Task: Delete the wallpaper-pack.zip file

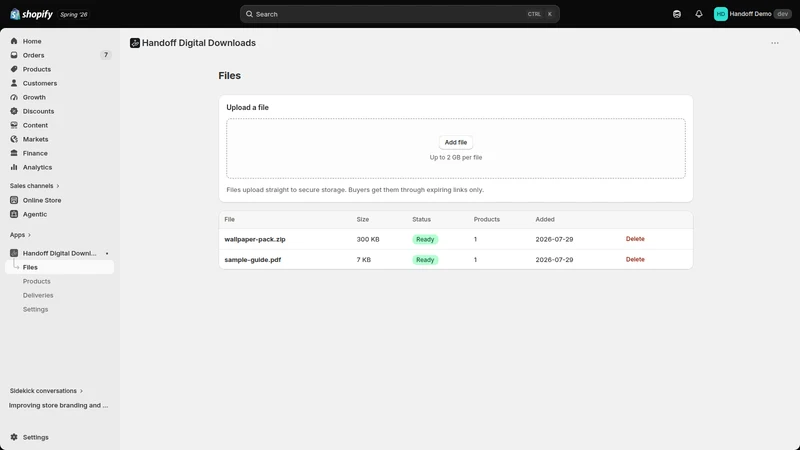Action: point(635,239)
